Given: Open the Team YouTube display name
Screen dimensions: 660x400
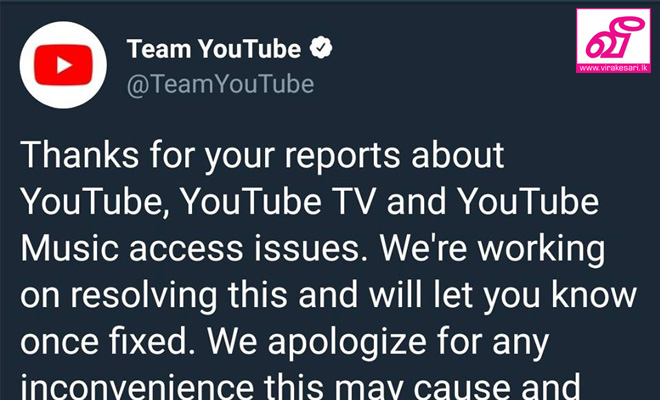Looking at the screenshot, I should (214, 48).
